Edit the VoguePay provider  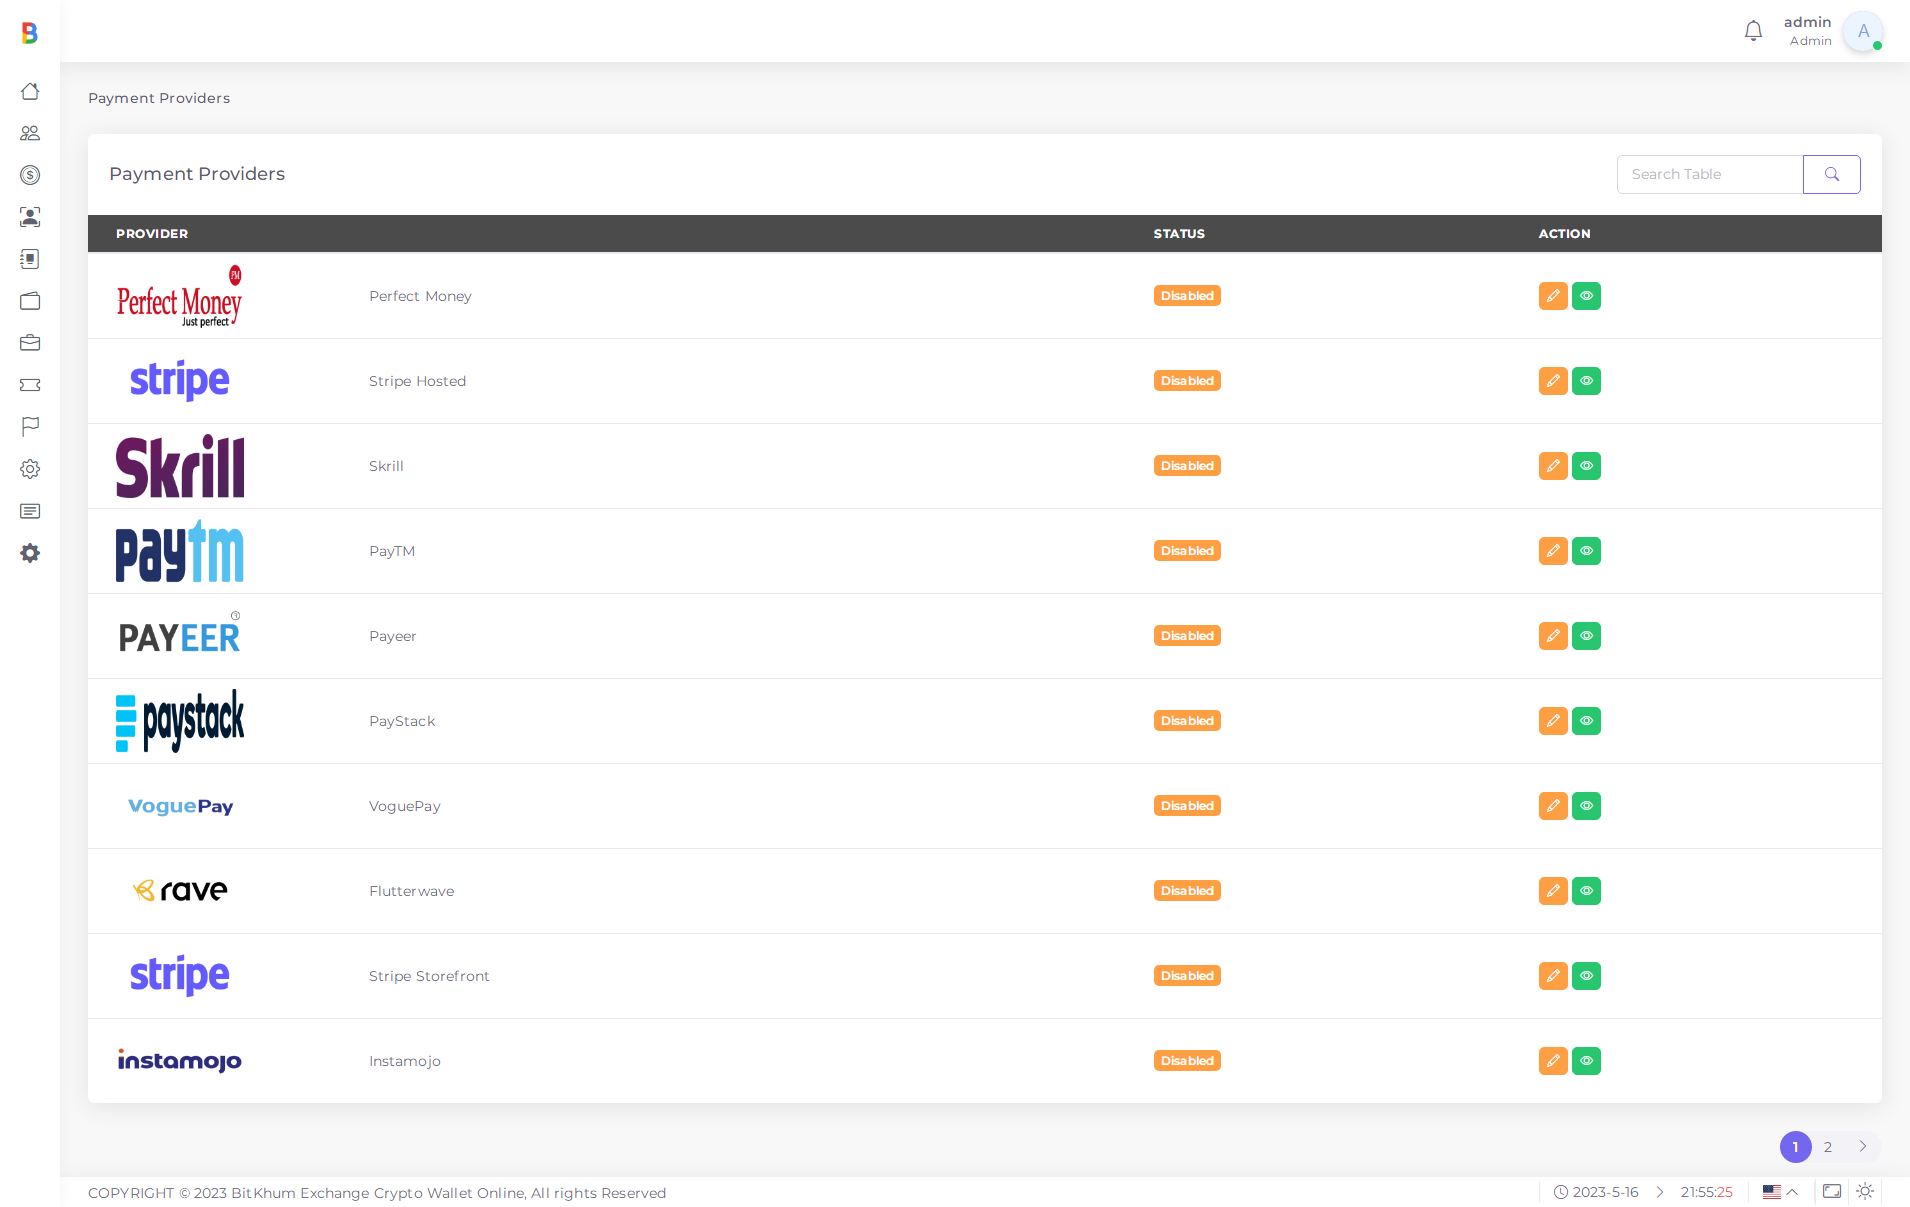1553,806
